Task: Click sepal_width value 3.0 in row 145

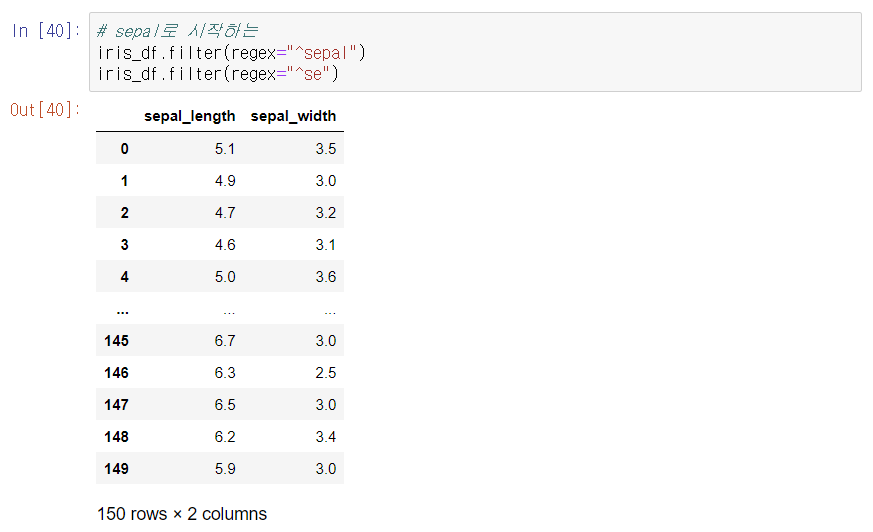Action: pyautogui.click(x=326, y=341)
